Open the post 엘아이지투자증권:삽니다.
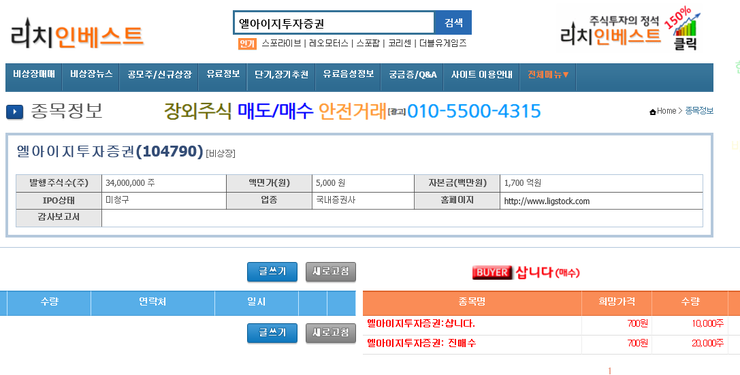Viewport: 740px width, 375px height. coord(421,324)
